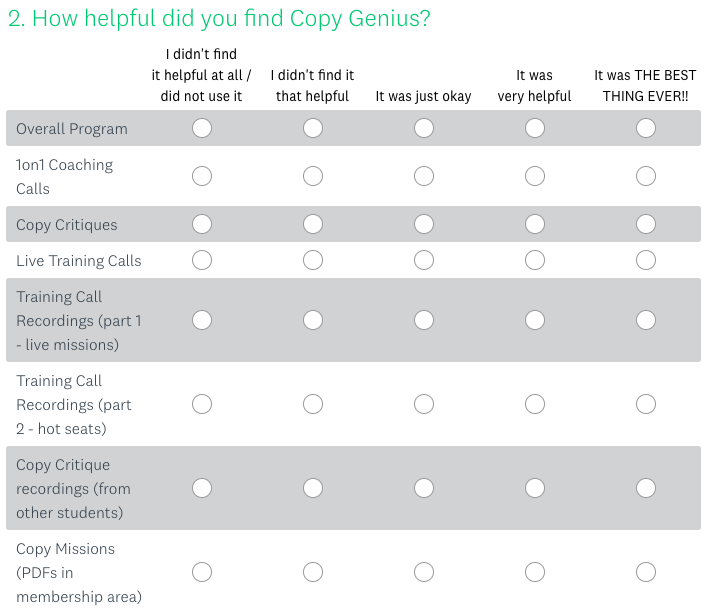Rate Copy Critique recordings from other students very helpful
Image resolution: width=706 pixels, height=611 pixels.
click(x=534, y=488)
